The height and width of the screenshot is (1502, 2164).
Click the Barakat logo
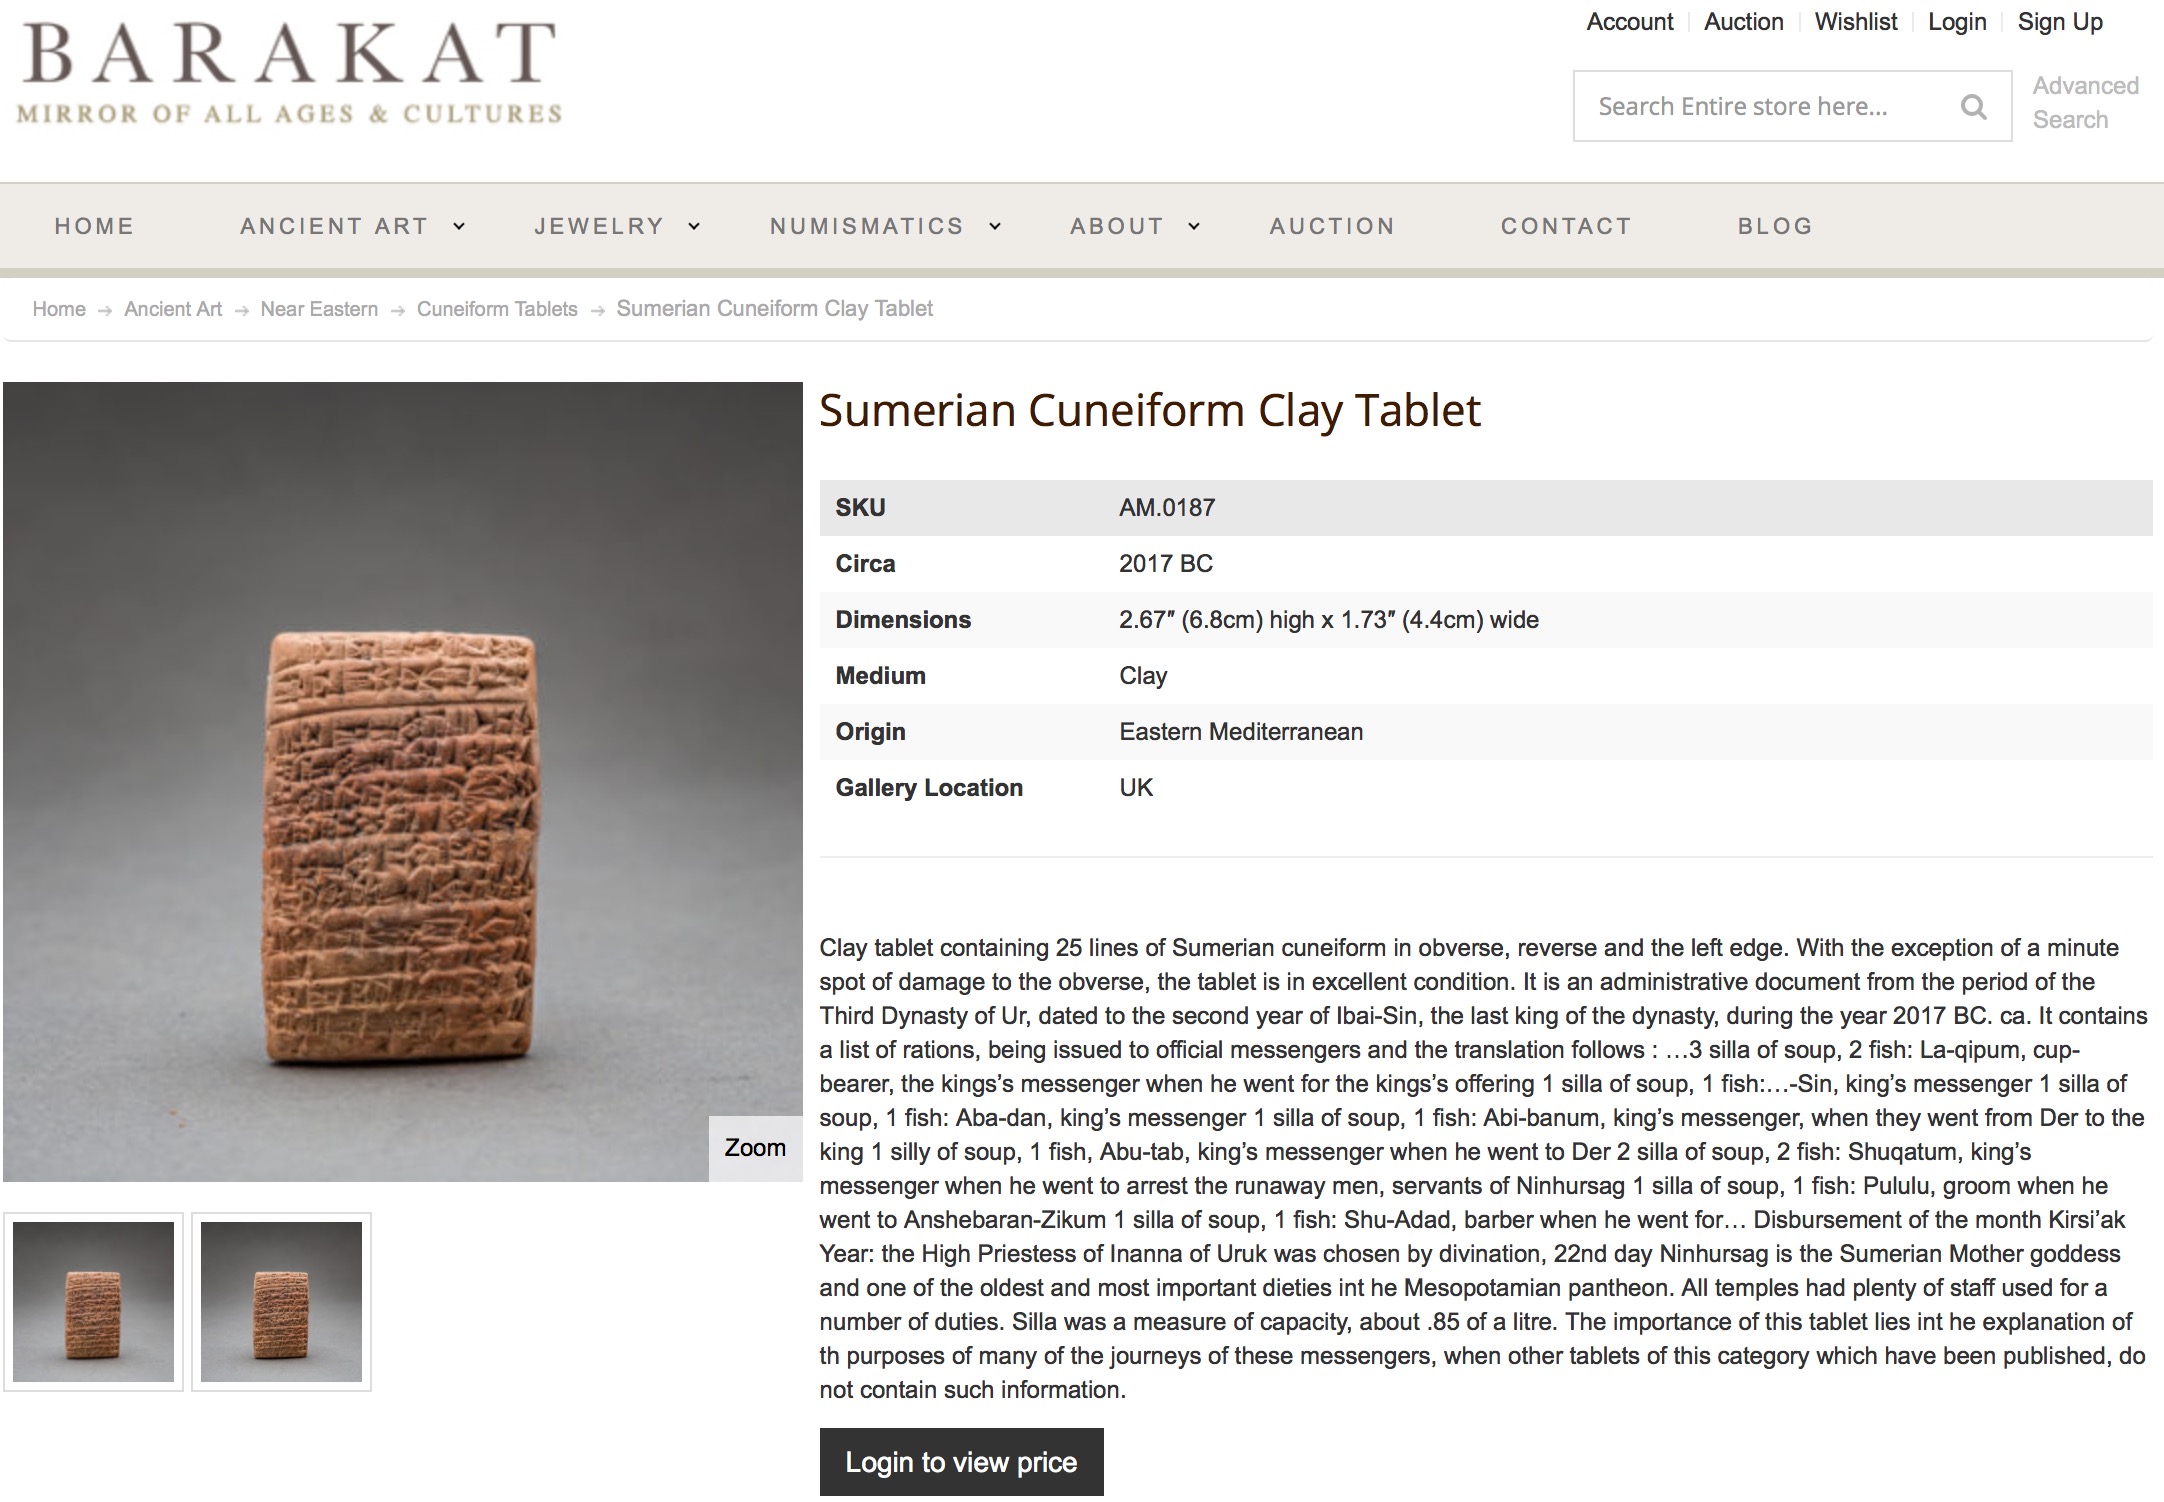point(289,72)
